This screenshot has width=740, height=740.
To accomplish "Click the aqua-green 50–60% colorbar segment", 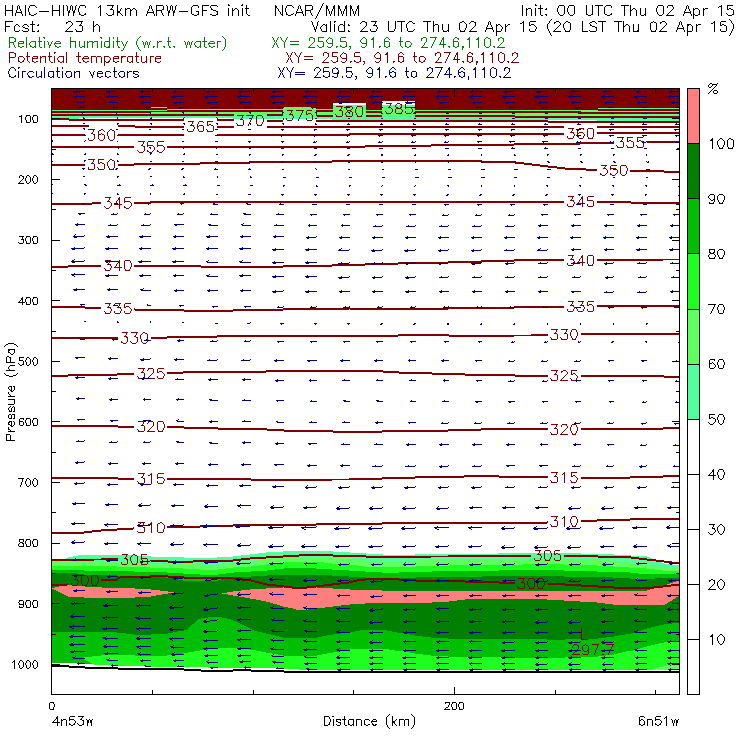I will click(x=693, y=392).
